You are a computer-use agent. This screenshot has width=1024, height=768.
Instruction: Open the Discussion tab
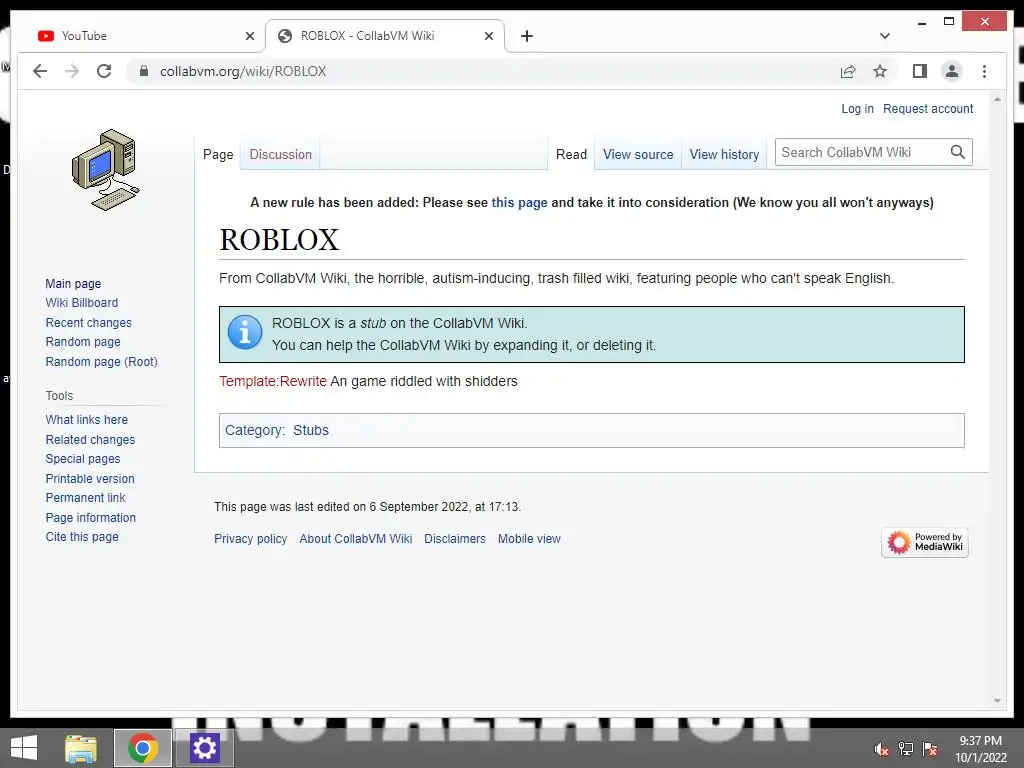tap(280, 155)
